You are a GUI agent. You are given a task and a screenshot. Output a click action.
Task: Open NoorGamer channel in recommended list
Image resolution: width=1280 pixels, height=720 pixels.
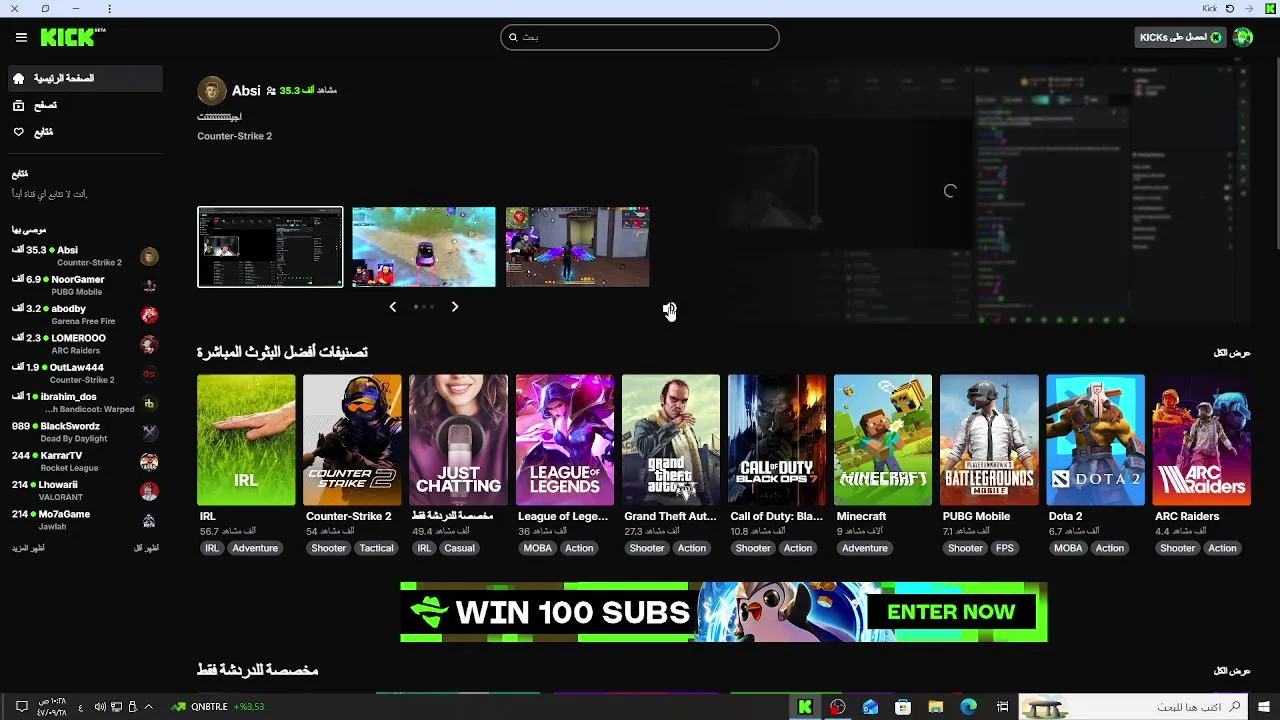coord(85,286)
